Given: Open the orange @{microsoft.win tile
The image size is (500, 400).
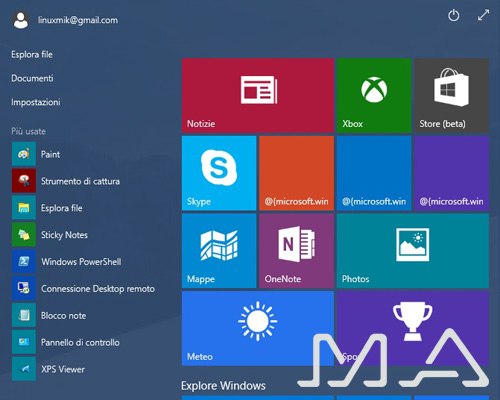Looking at the screenshot, I should [x=296, y=173].
